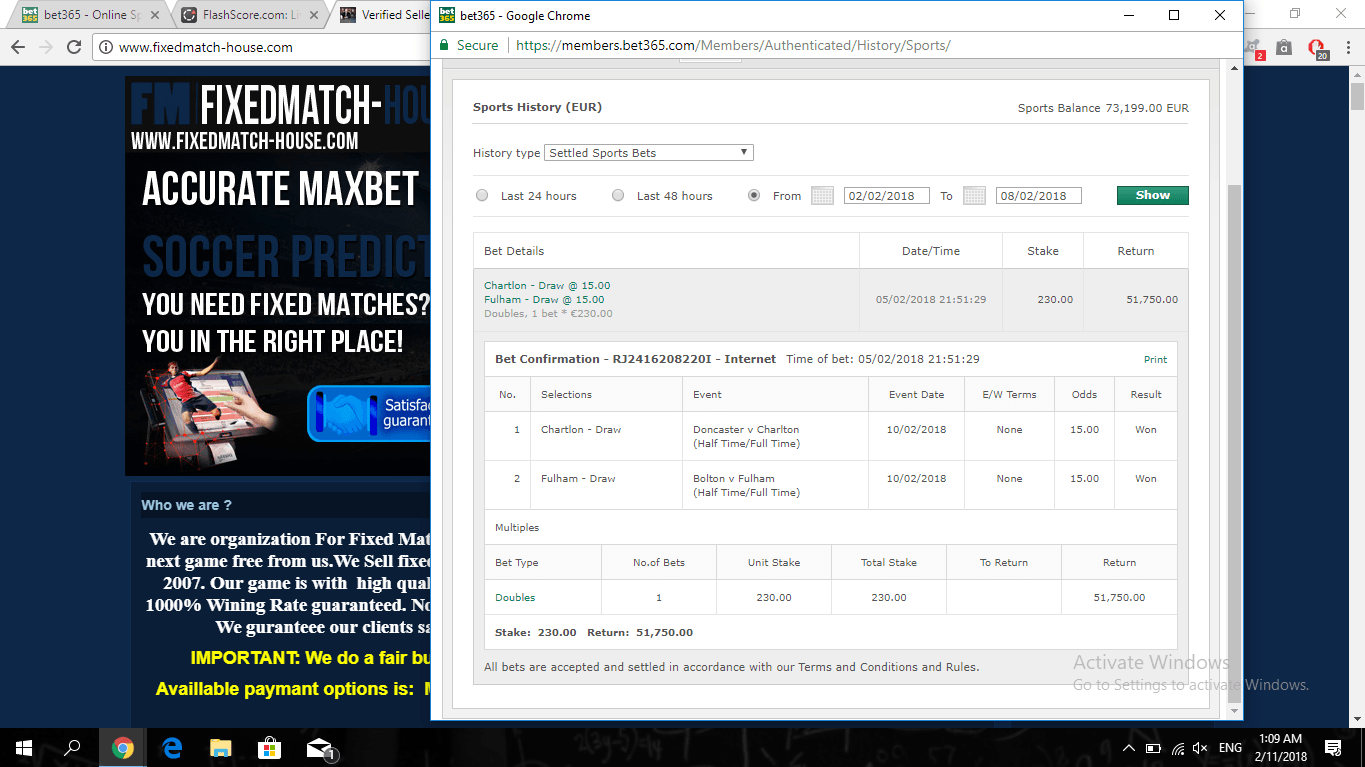
Task: Switch to the bet365 - Online Sports tab
Action: pyautogui.click(x=88, y=15)
